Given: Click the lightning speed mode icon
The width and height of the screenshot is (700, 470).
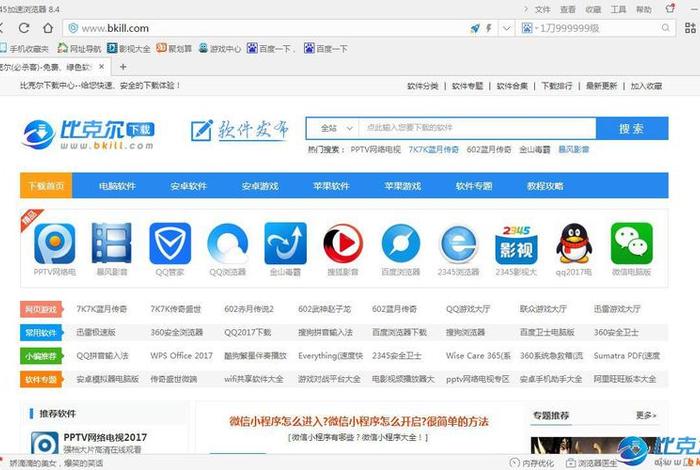Looking at the screenshot, I should point(489,28).
